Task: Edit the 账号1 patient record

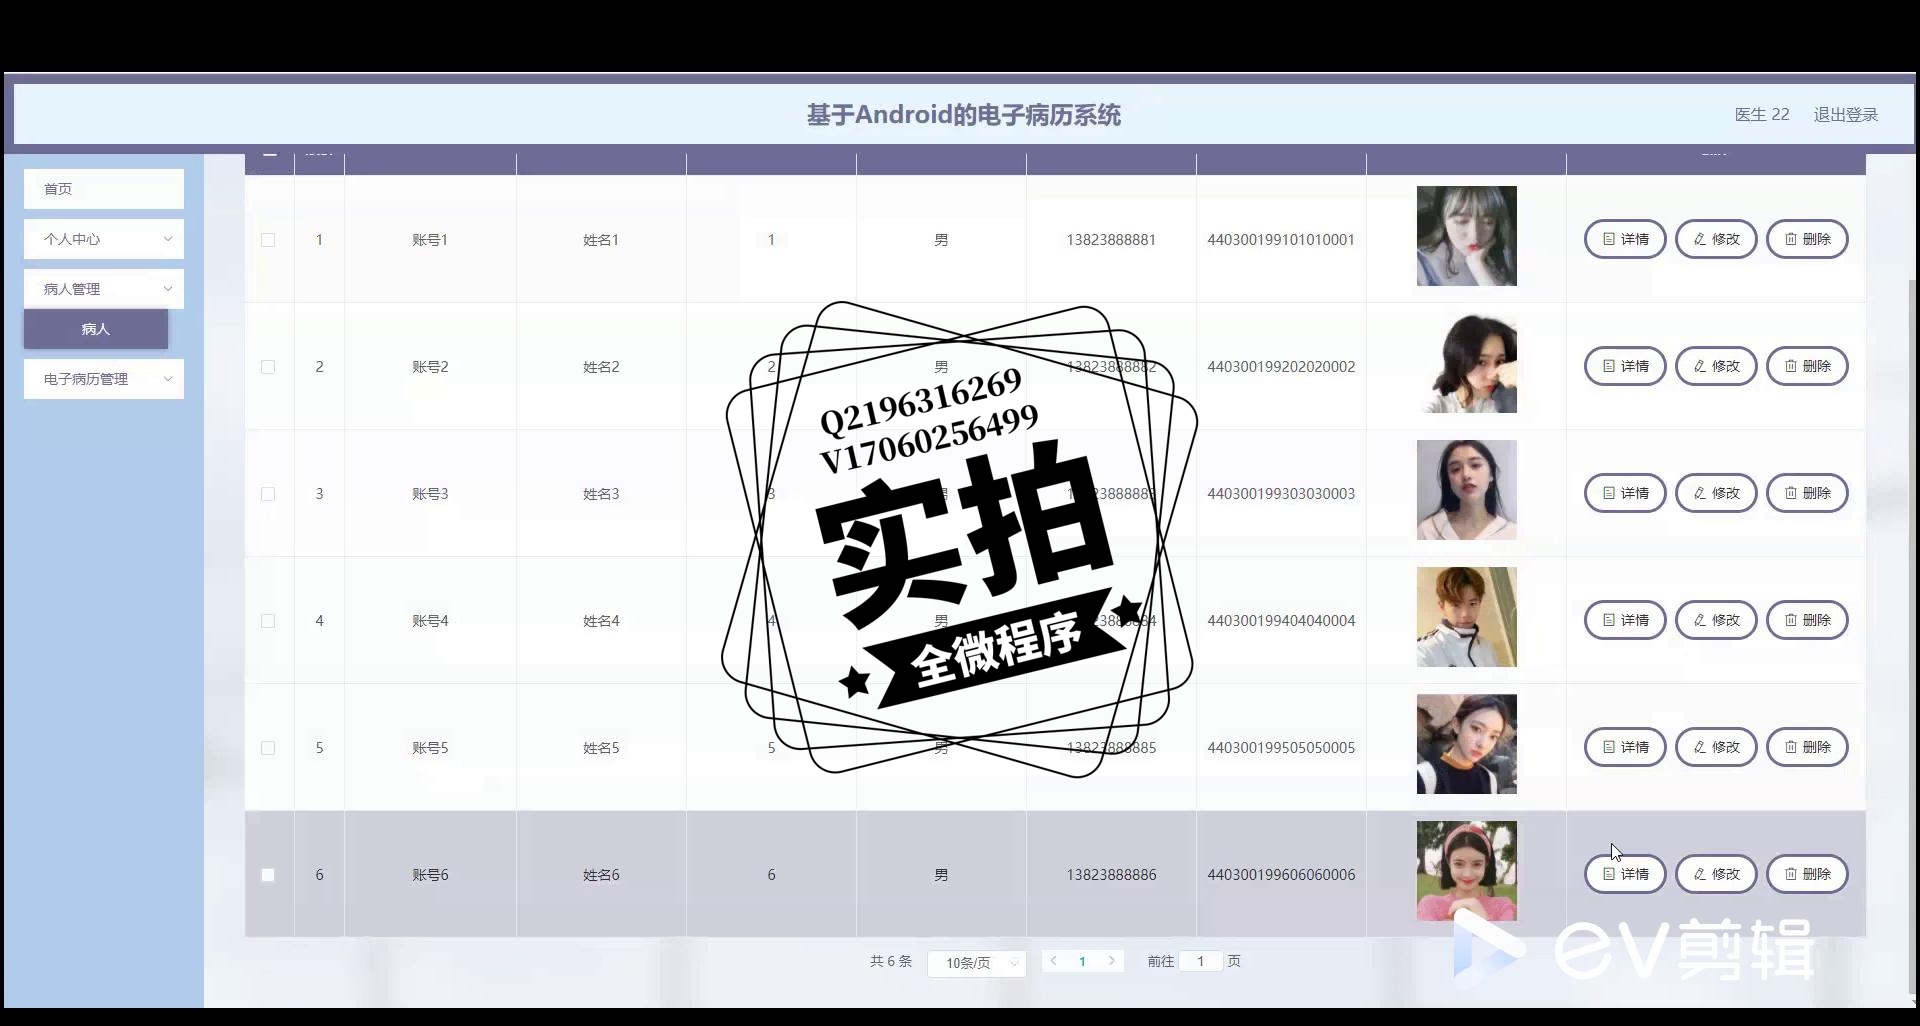Action: (x=1716, y=239)
